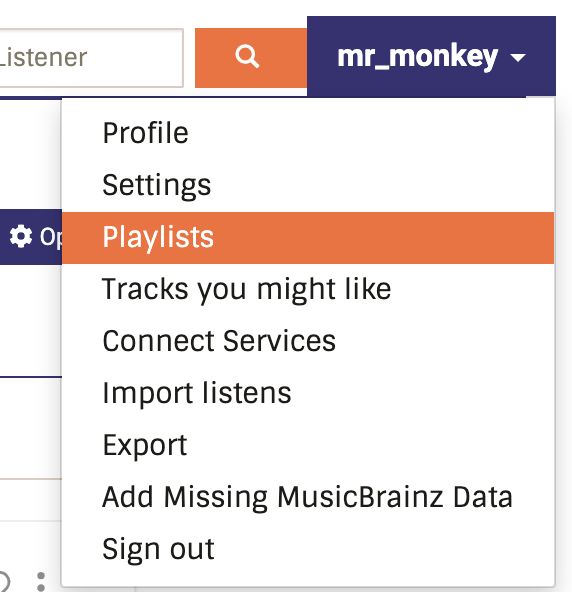Click the partially hidden Options button
The image size is (572, 592).
(x=31, y=237)
